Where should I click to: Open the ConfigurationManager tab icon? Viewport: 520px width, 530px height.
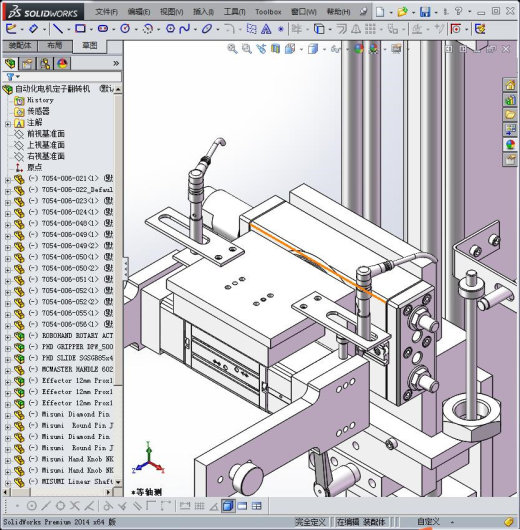coord(45,63)
